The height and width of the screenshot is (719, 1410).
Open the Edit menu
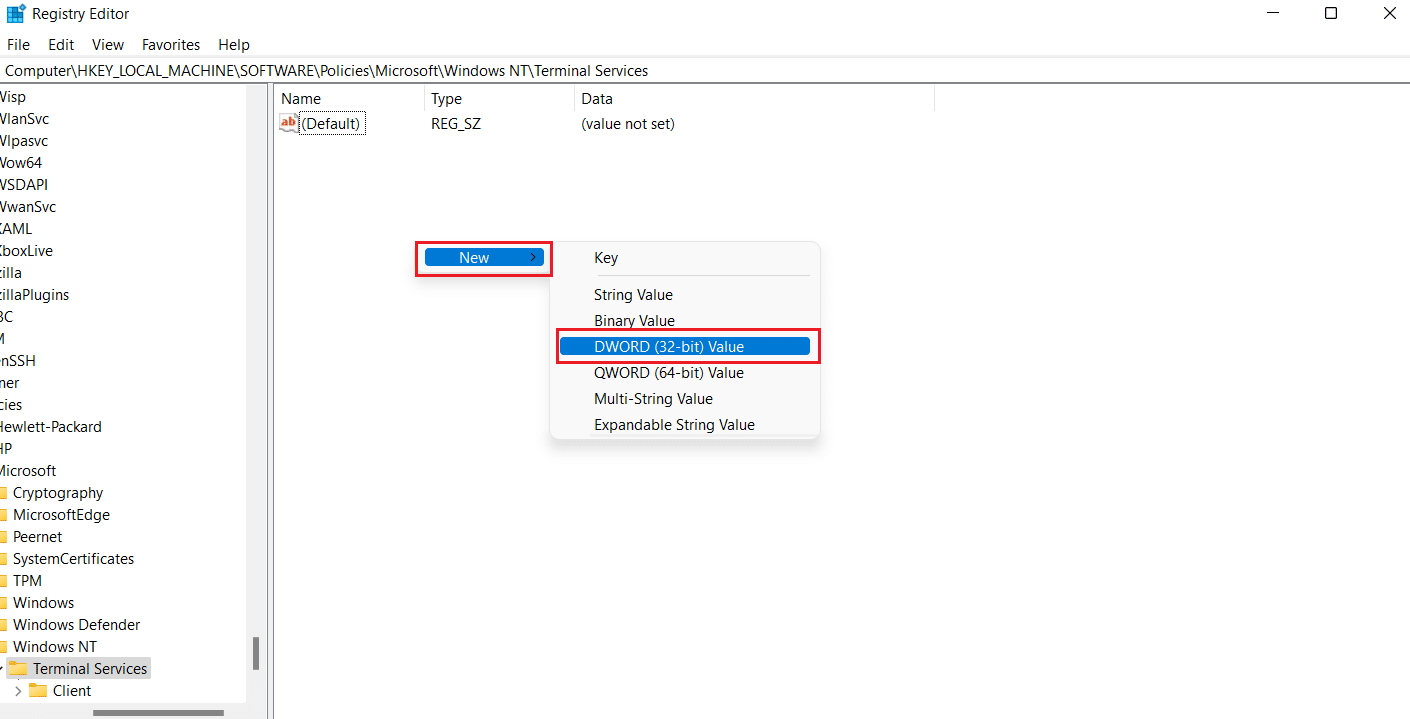[61, 45]
